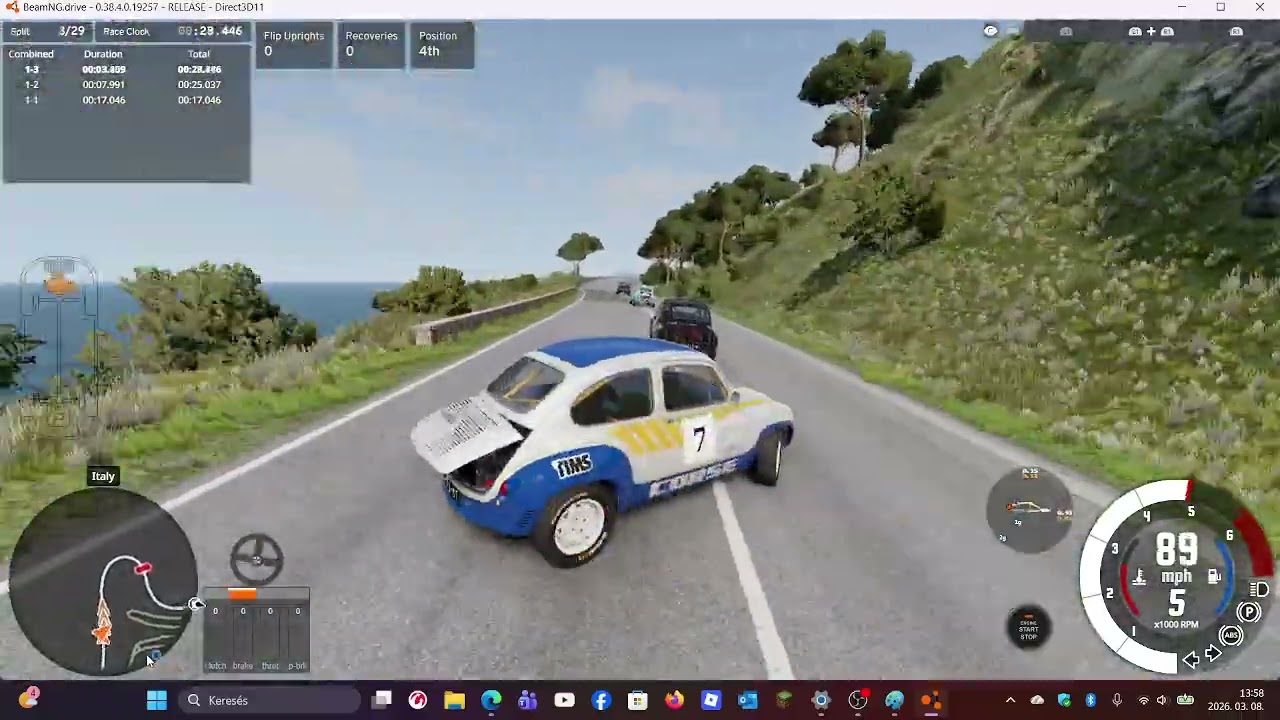Open the battery status tray icon

point(1185,700)
